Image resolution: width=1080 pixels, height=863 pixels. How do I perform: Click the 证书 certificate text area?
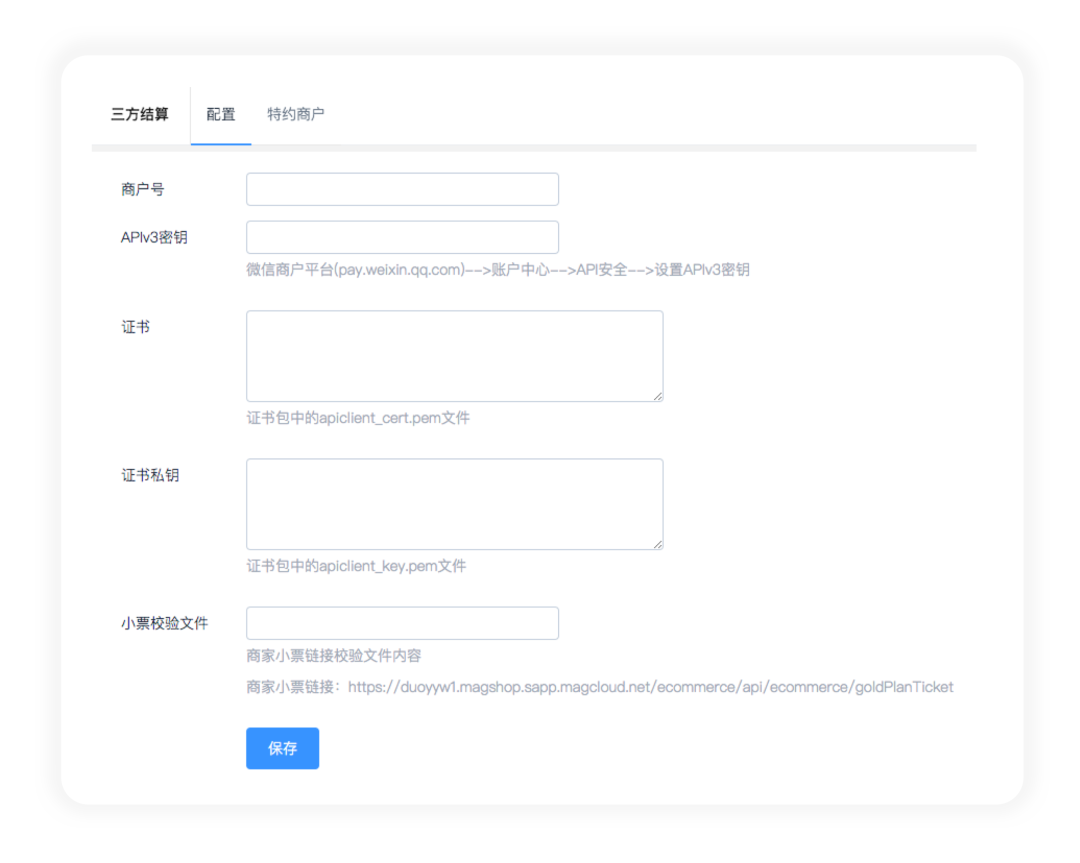(x=455, y=355)
